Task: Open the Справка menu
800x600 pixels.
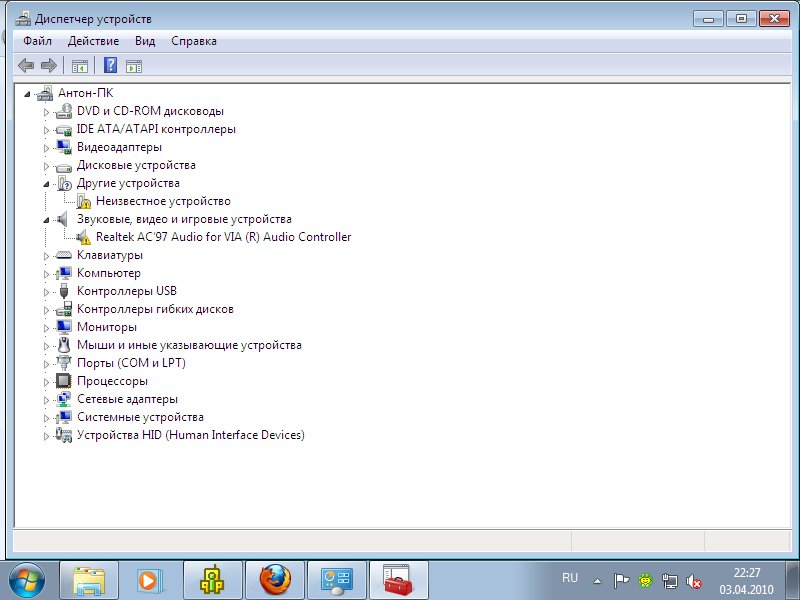Action: 193,41
